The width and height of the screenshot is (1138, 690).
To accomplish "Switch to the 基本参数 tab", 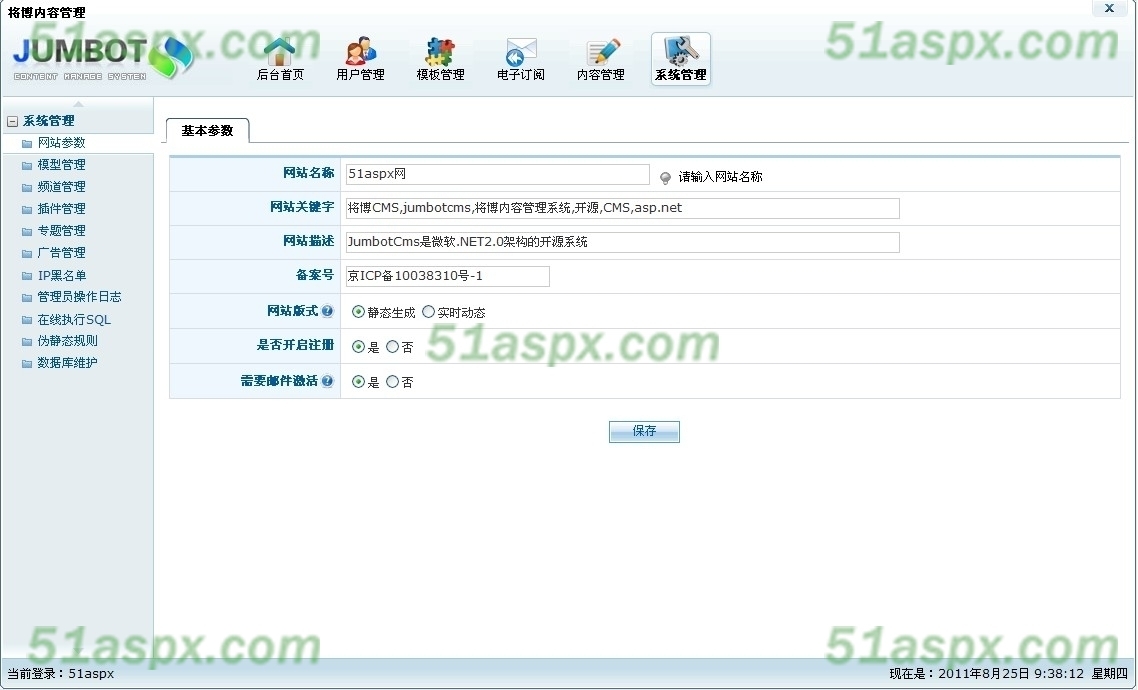I will pos(208,131).
